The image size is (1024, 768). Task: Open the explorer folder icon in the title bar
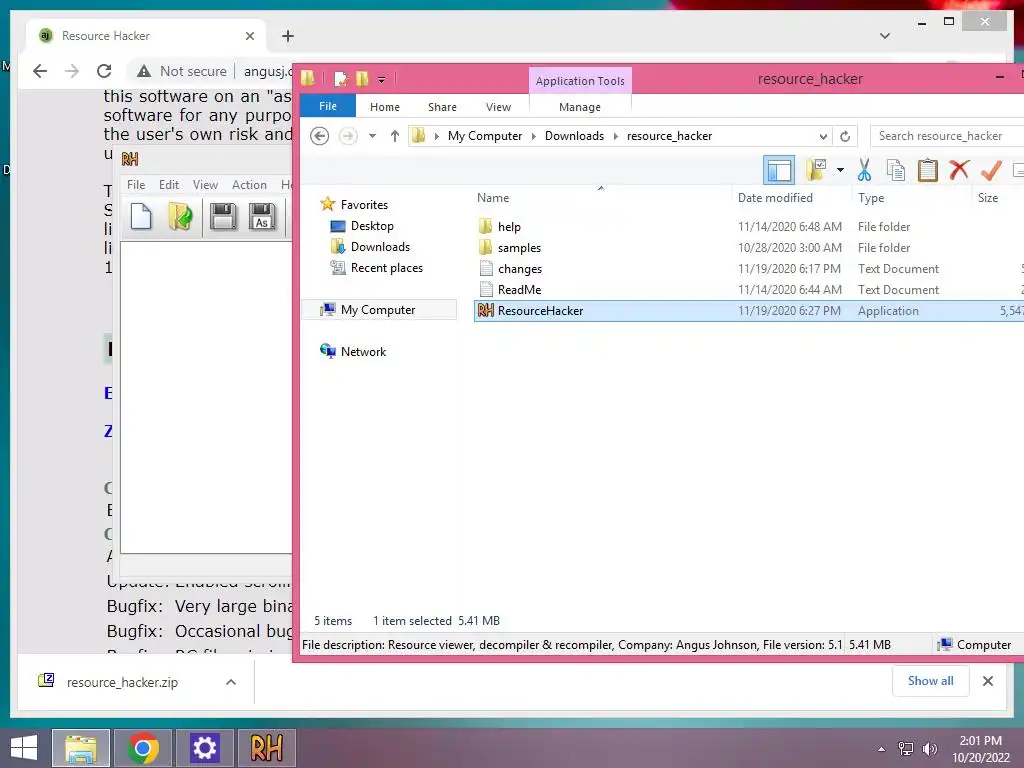(308, 79)
